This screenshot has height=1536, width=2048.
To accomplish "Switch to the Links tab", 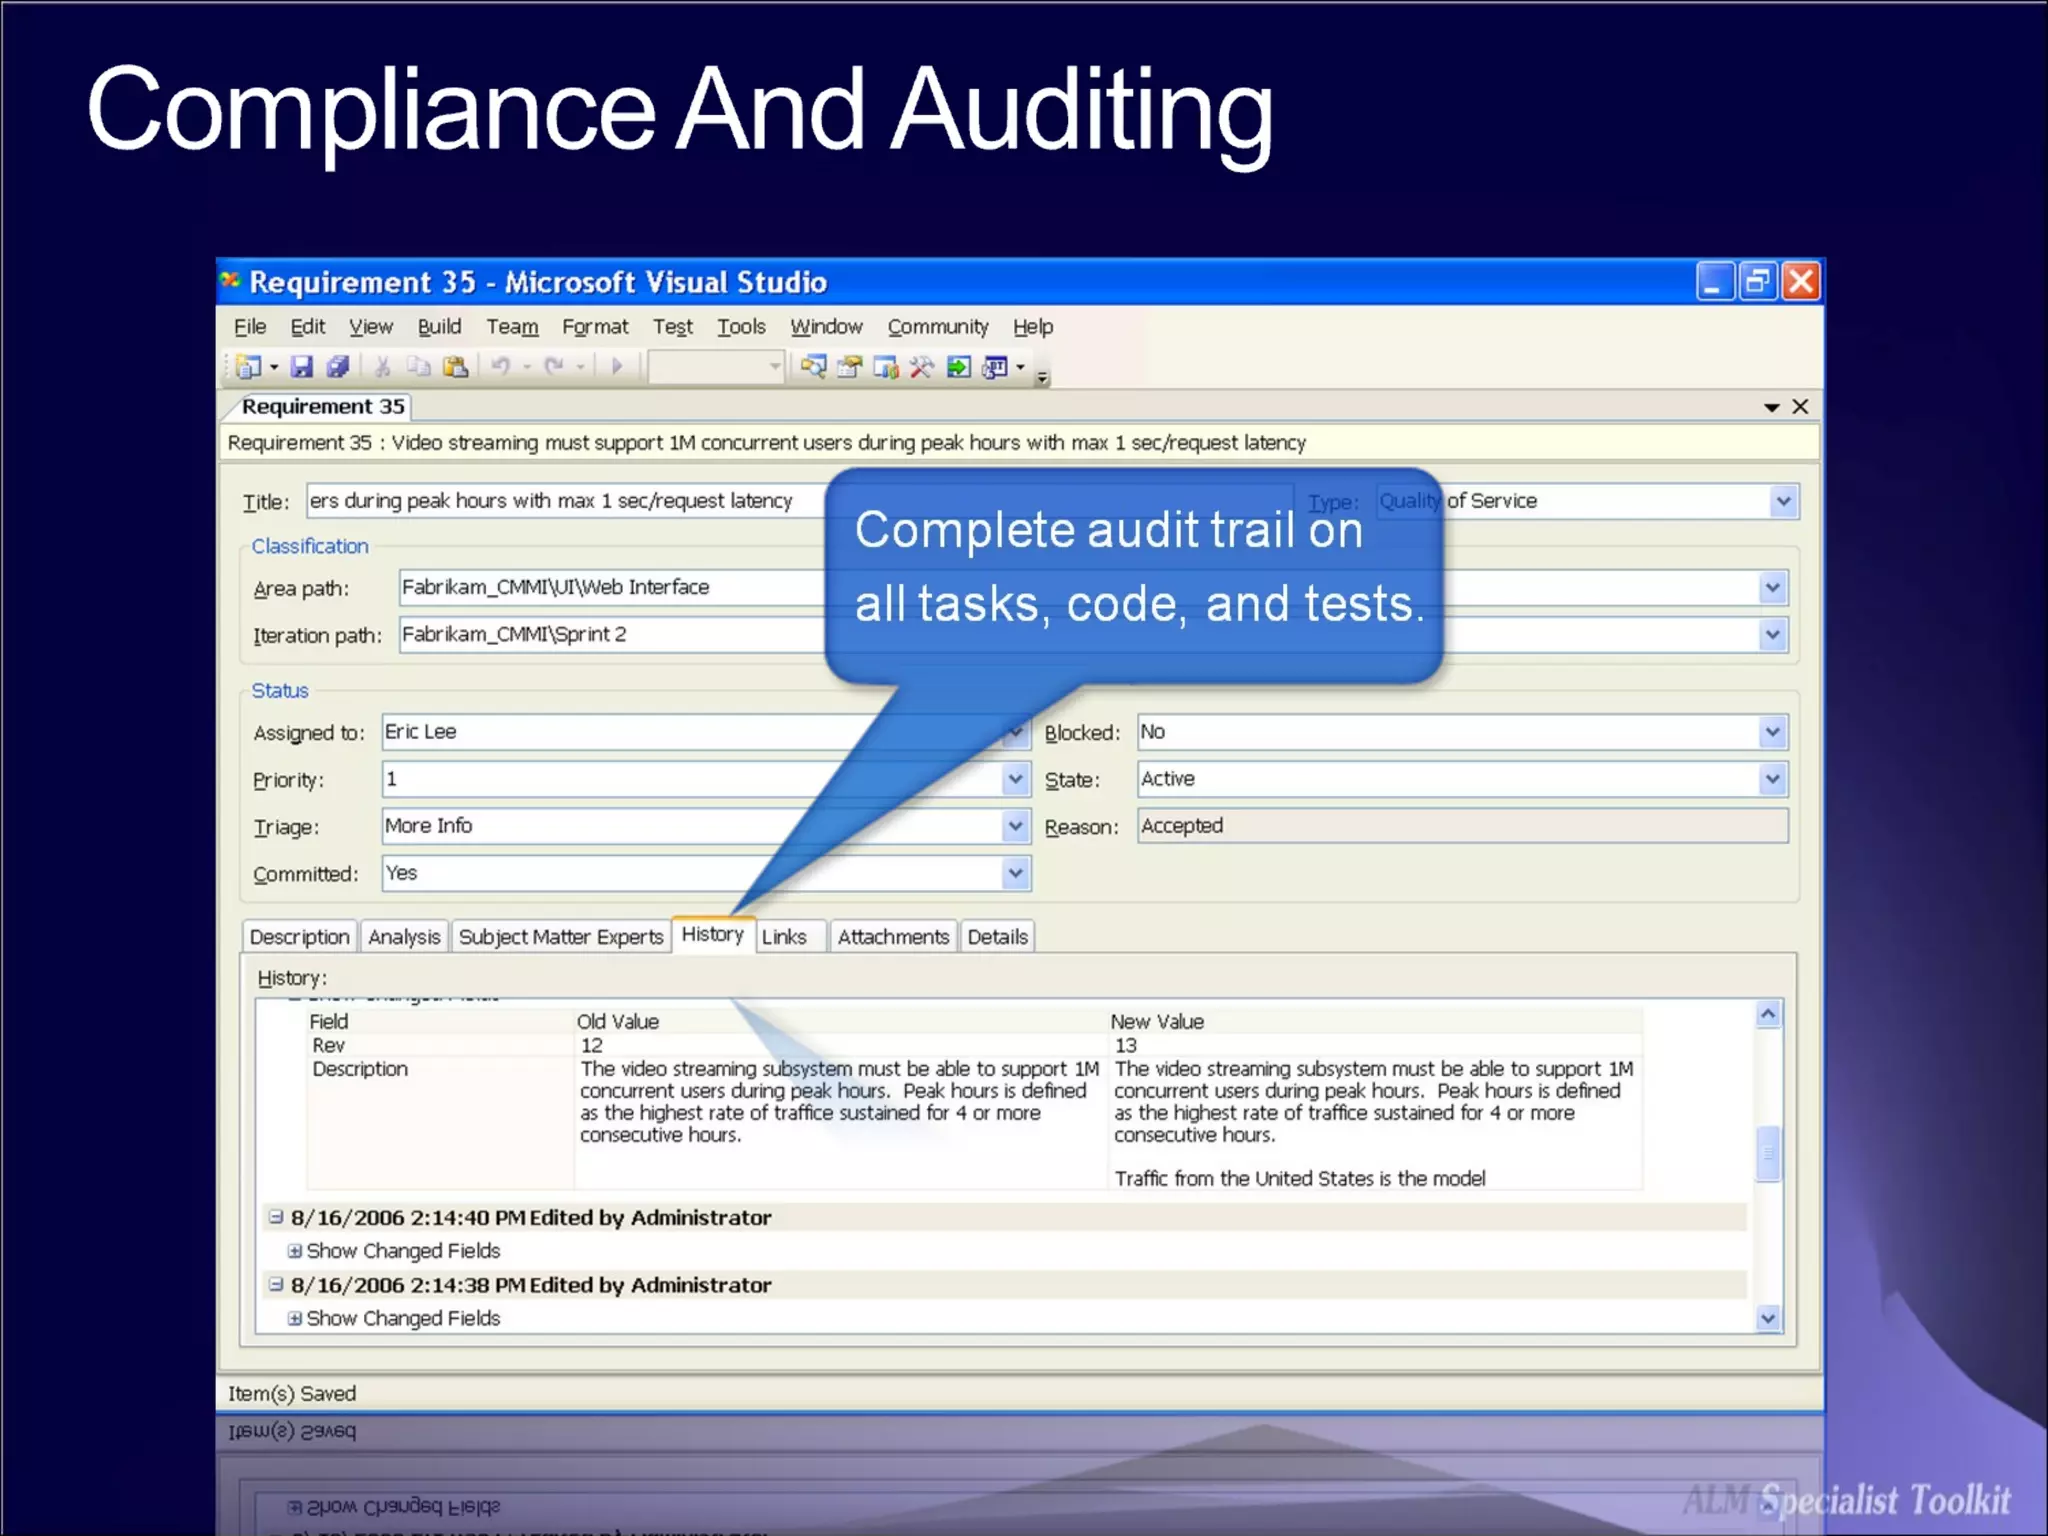I will click(x=784, y=937).
